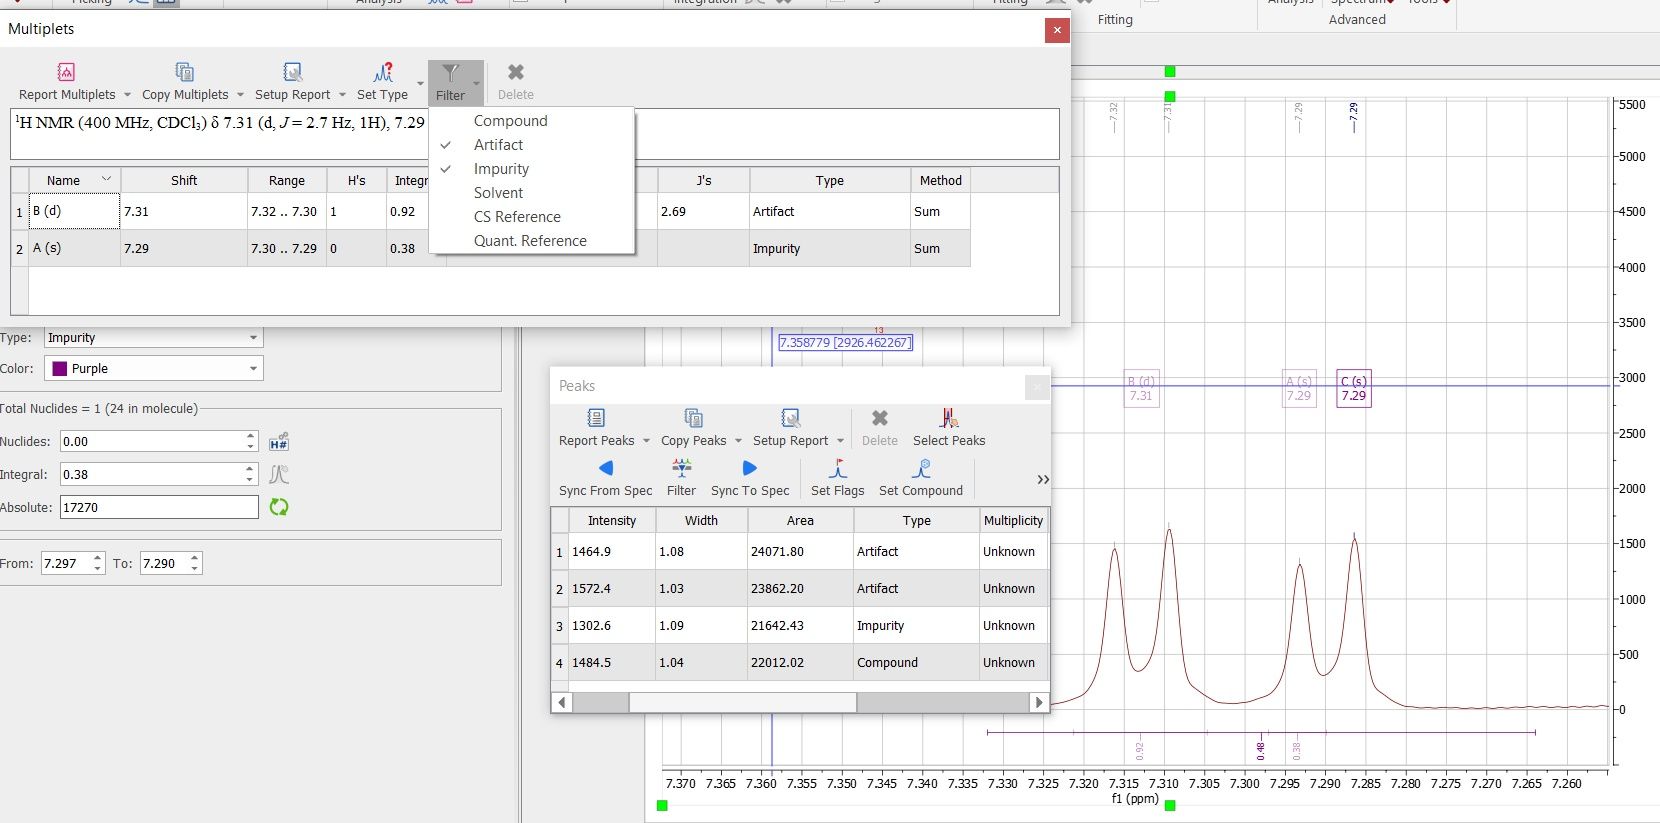The height and width of the screenshot is (823, 1660).
Task: Click the Set Flags icon
Action: pyautogui.click(x=837, y=468)
